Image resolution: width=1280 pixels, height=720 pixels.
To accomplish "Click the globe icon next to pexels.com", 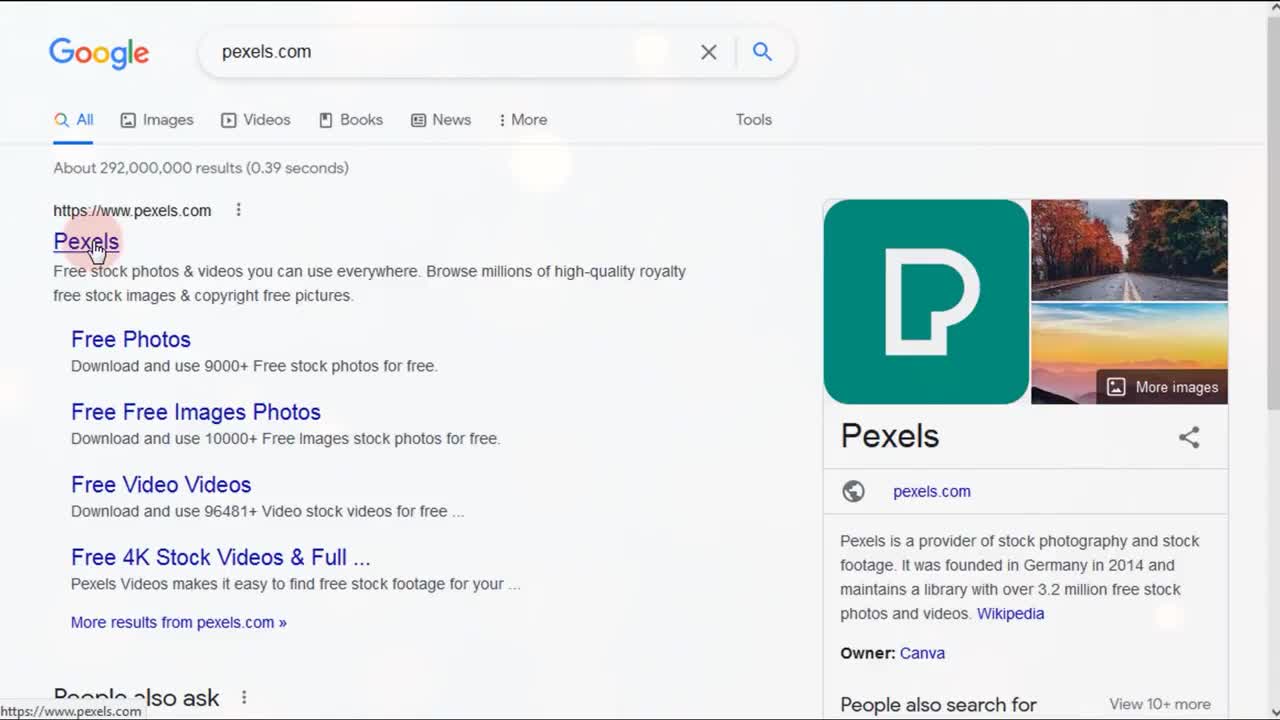I will (853, 491).
